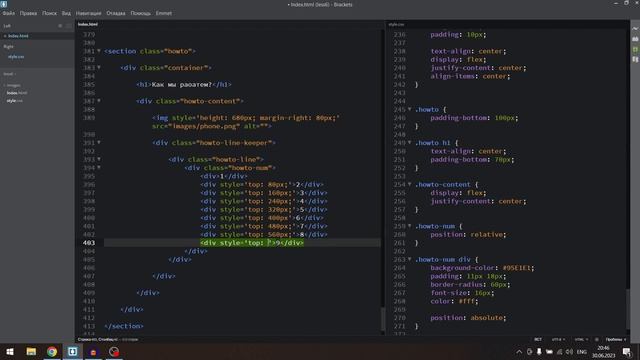Collapse the container div fold at line 383
This screenshot has height=360, width=640.
pos(99,67)
